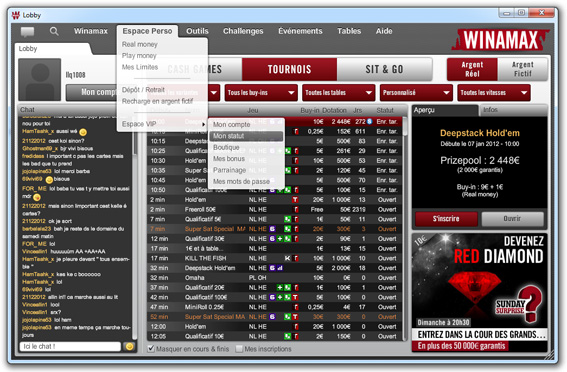Open the Tous les buy-ins dropdown
The width and height of the screenshot is (567, 372).
point(261,93)
